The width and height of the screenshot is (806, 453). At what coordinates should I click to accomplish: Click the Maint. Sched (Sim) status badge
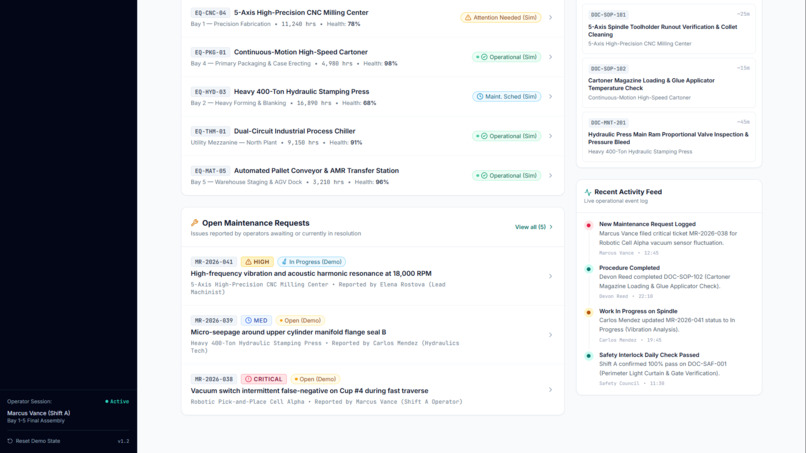506,97
